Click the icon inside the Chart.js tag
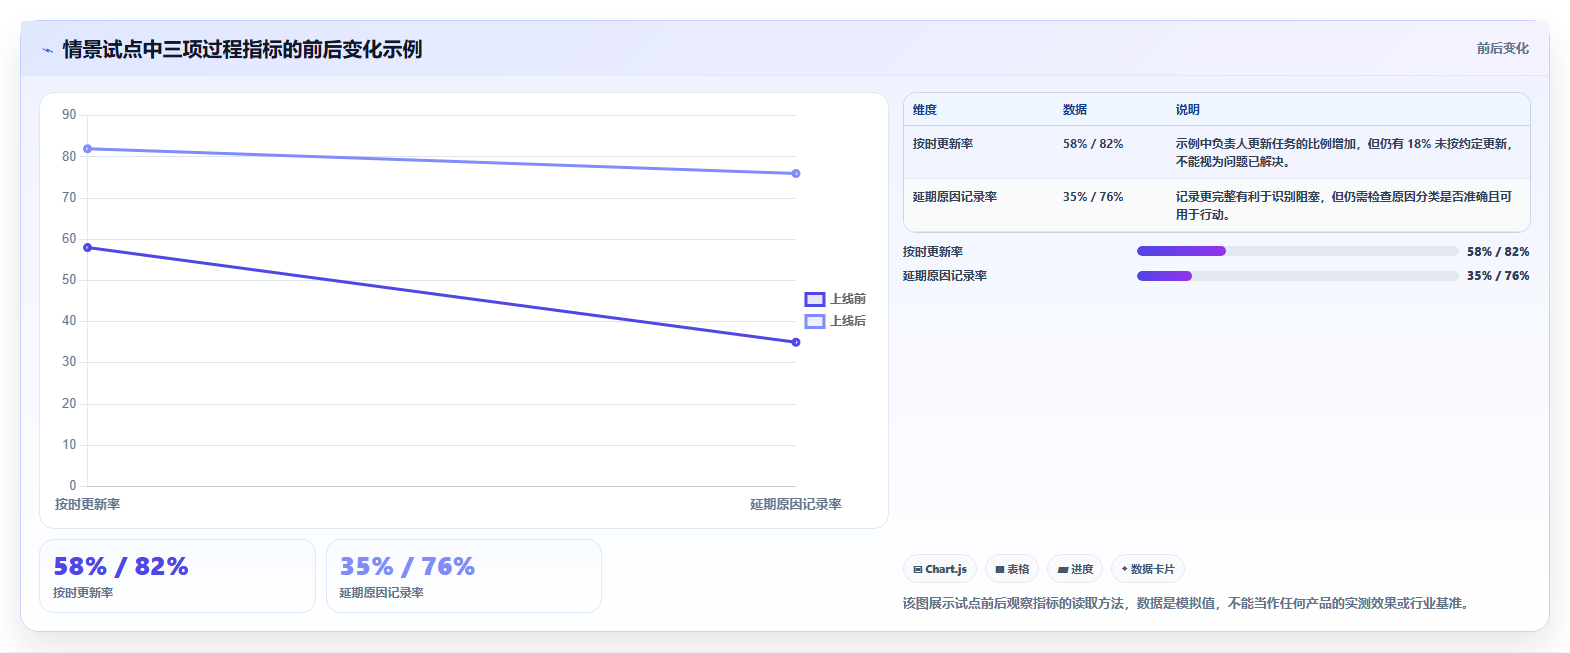 click(918, 570)
